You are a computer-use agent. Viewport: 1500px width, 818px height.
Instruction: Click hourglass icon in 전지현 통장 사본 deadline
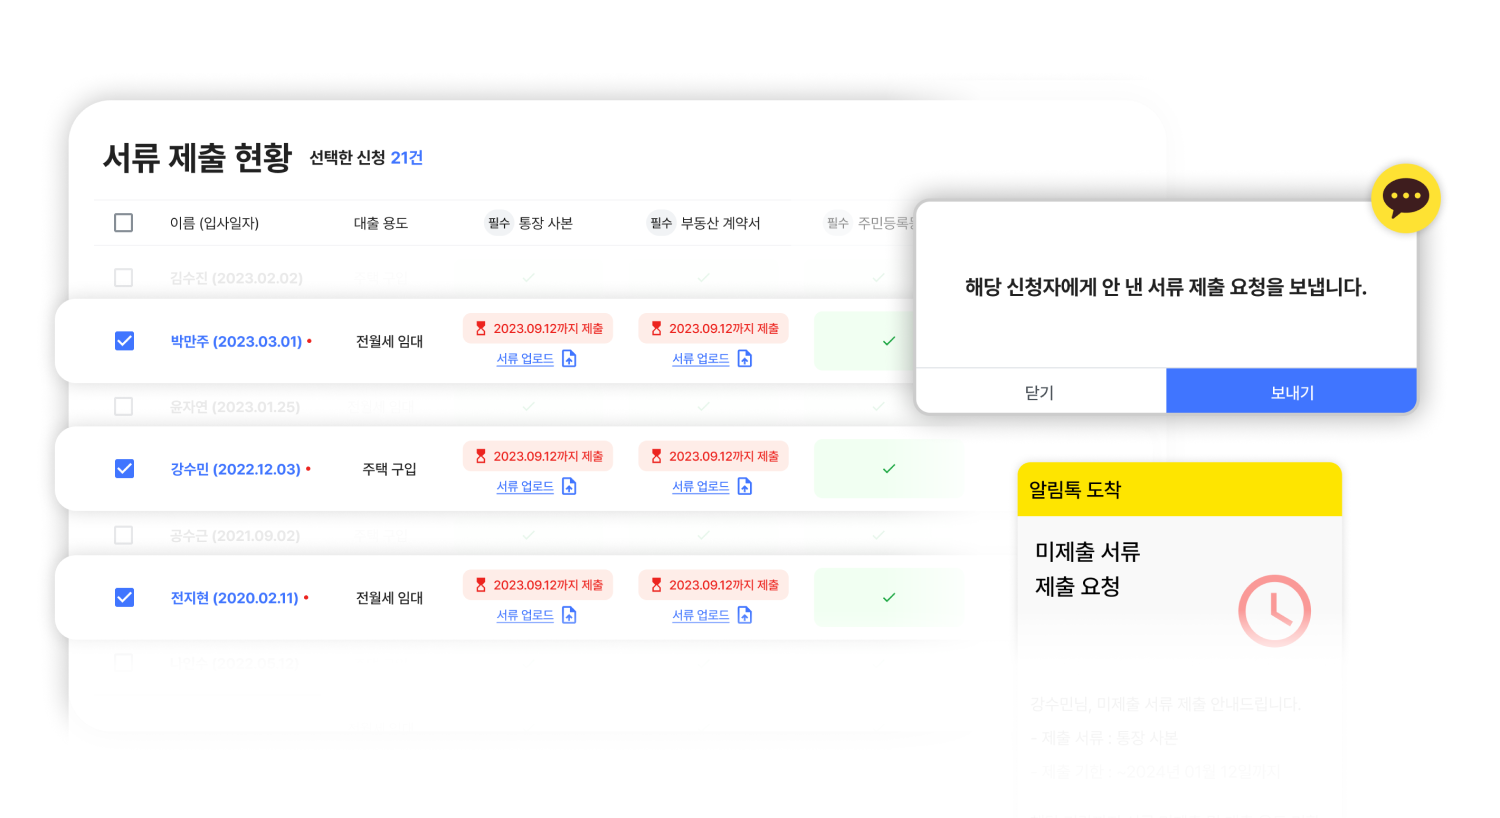(481, 585)
